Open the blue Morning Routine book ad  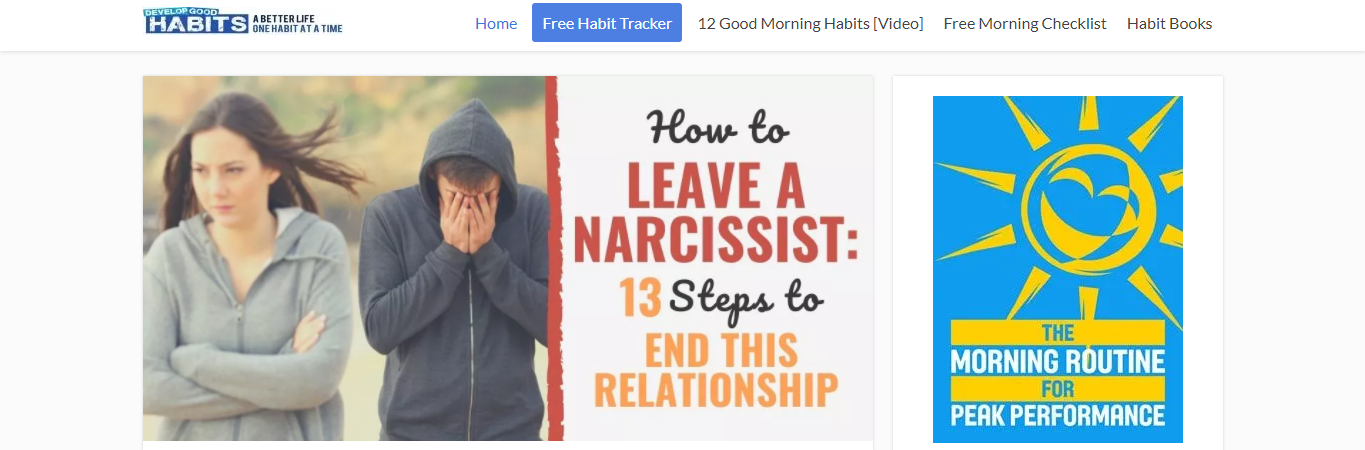(x=1058, y=269)
